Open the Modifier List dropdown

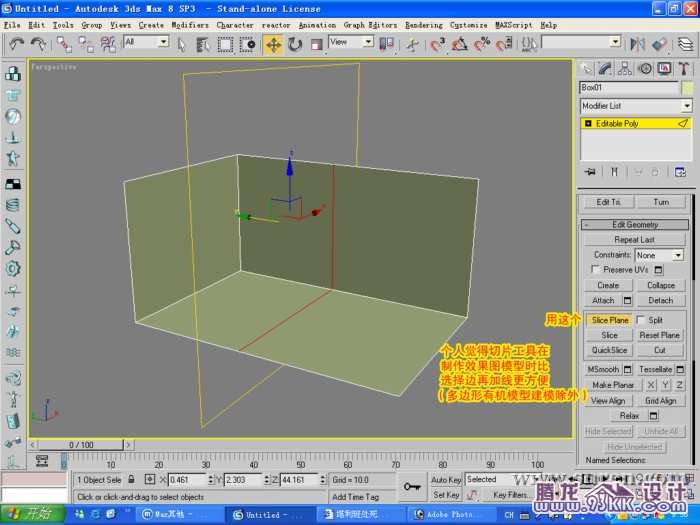pyautogui.click(x=687, y=106)
